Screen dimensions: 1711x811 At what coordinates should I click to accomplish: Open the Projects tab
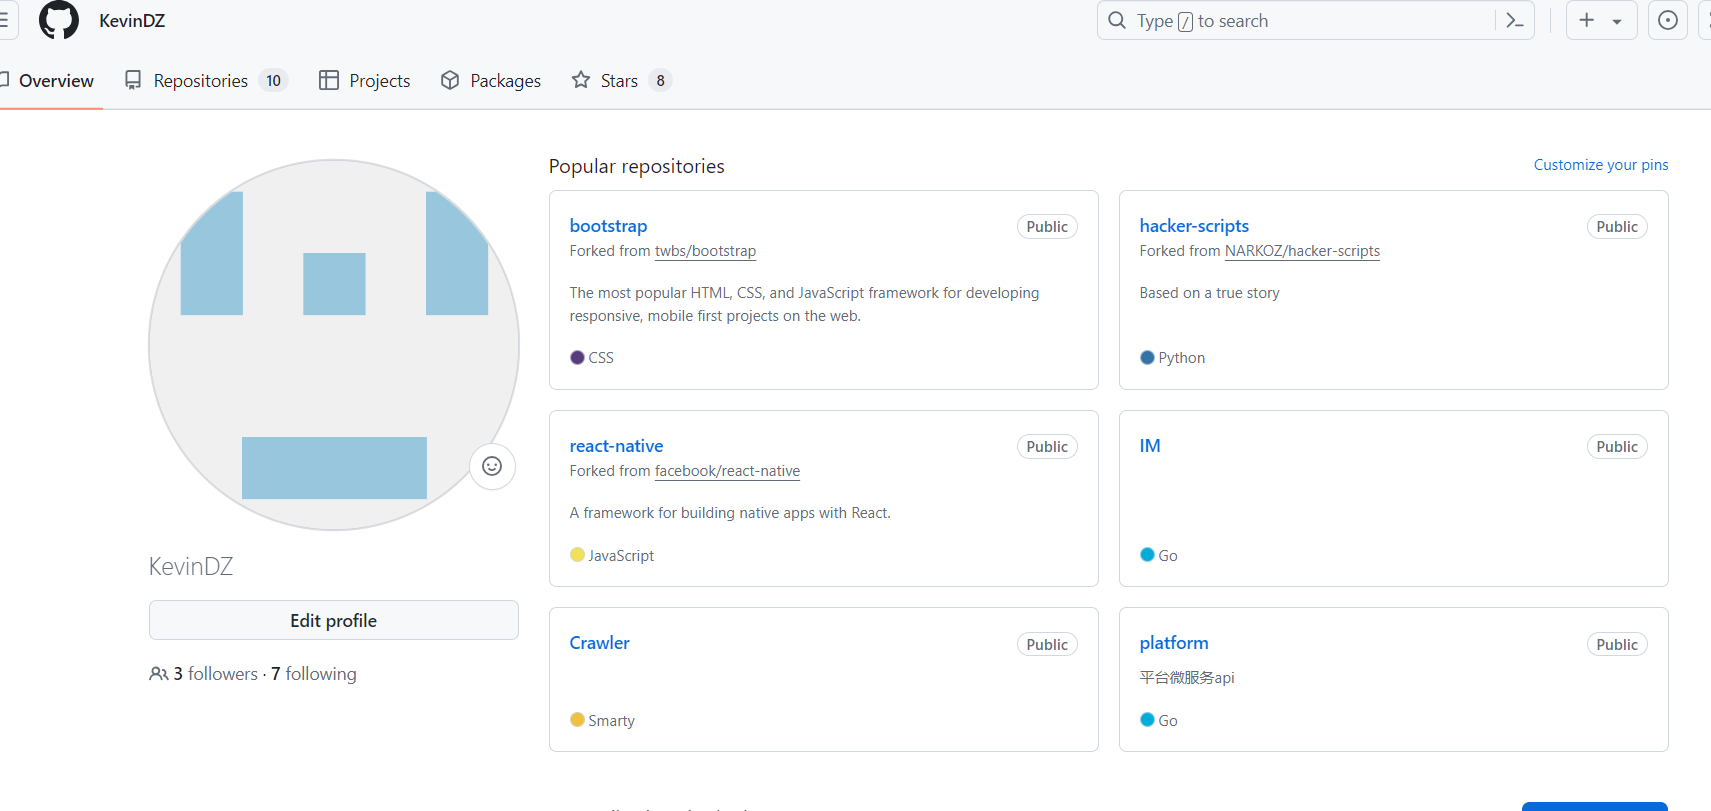point(365,81)
